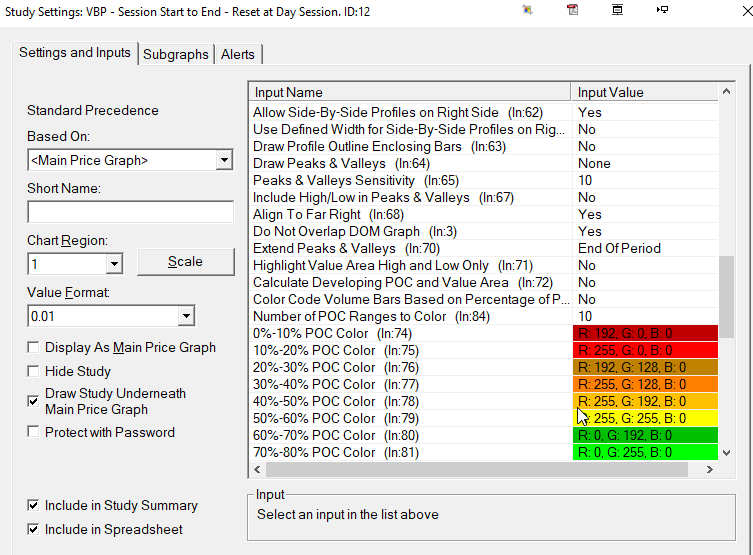The width and height of the screenshot is (753, 555).
Task: Enable Protect with Password checkbox
Action: (33, 432)
